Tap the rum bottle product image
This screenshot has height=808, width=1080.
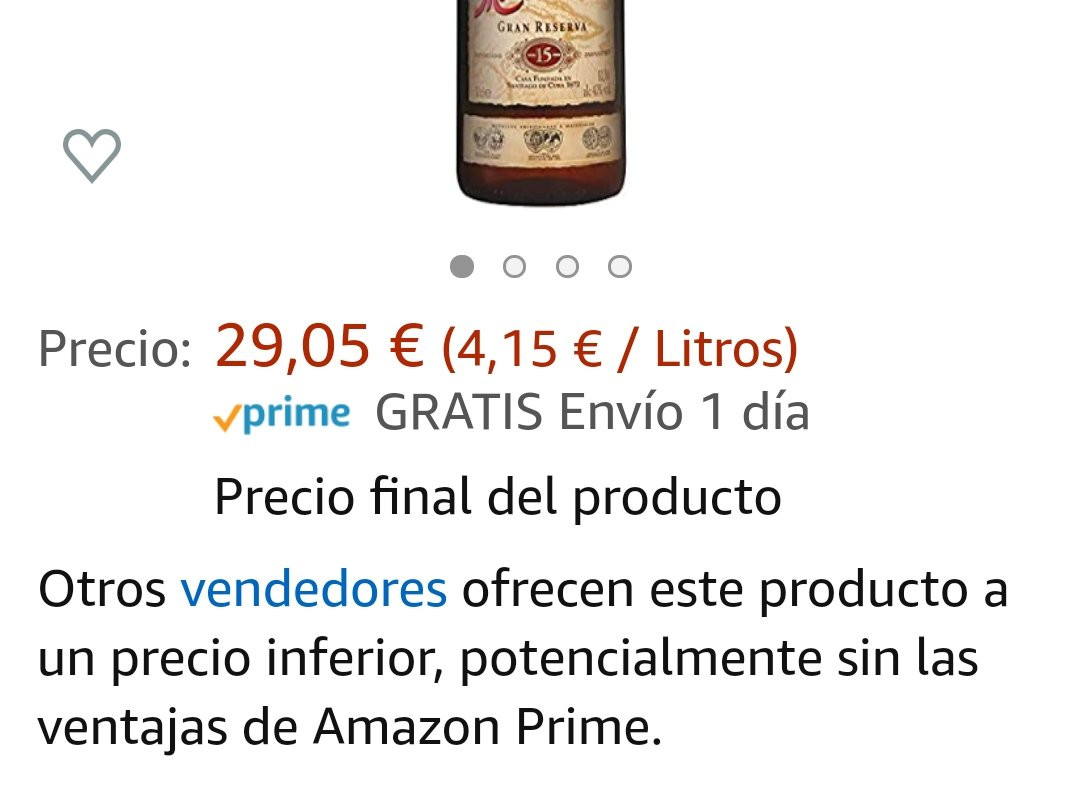[x=541, y=103]
